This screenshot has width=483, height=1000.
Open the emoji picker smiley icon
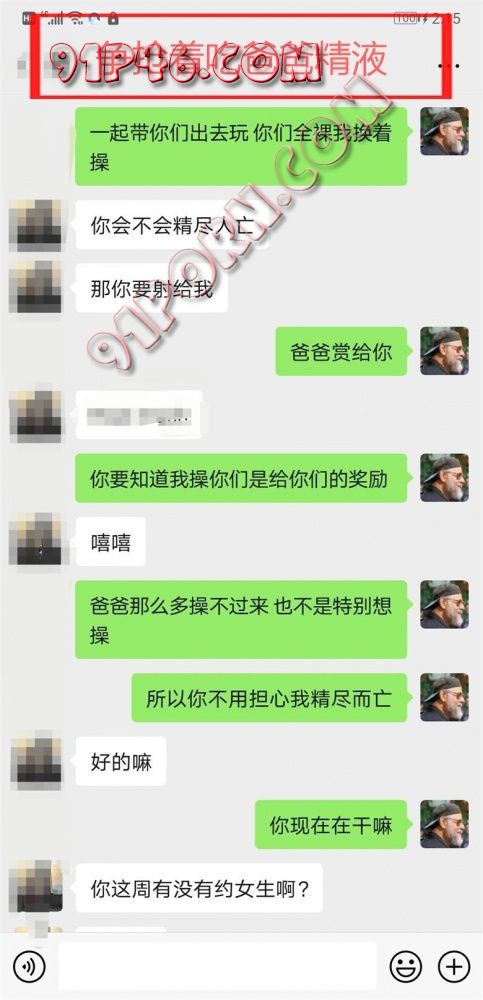pyautogui.click(x=406, y=967)
